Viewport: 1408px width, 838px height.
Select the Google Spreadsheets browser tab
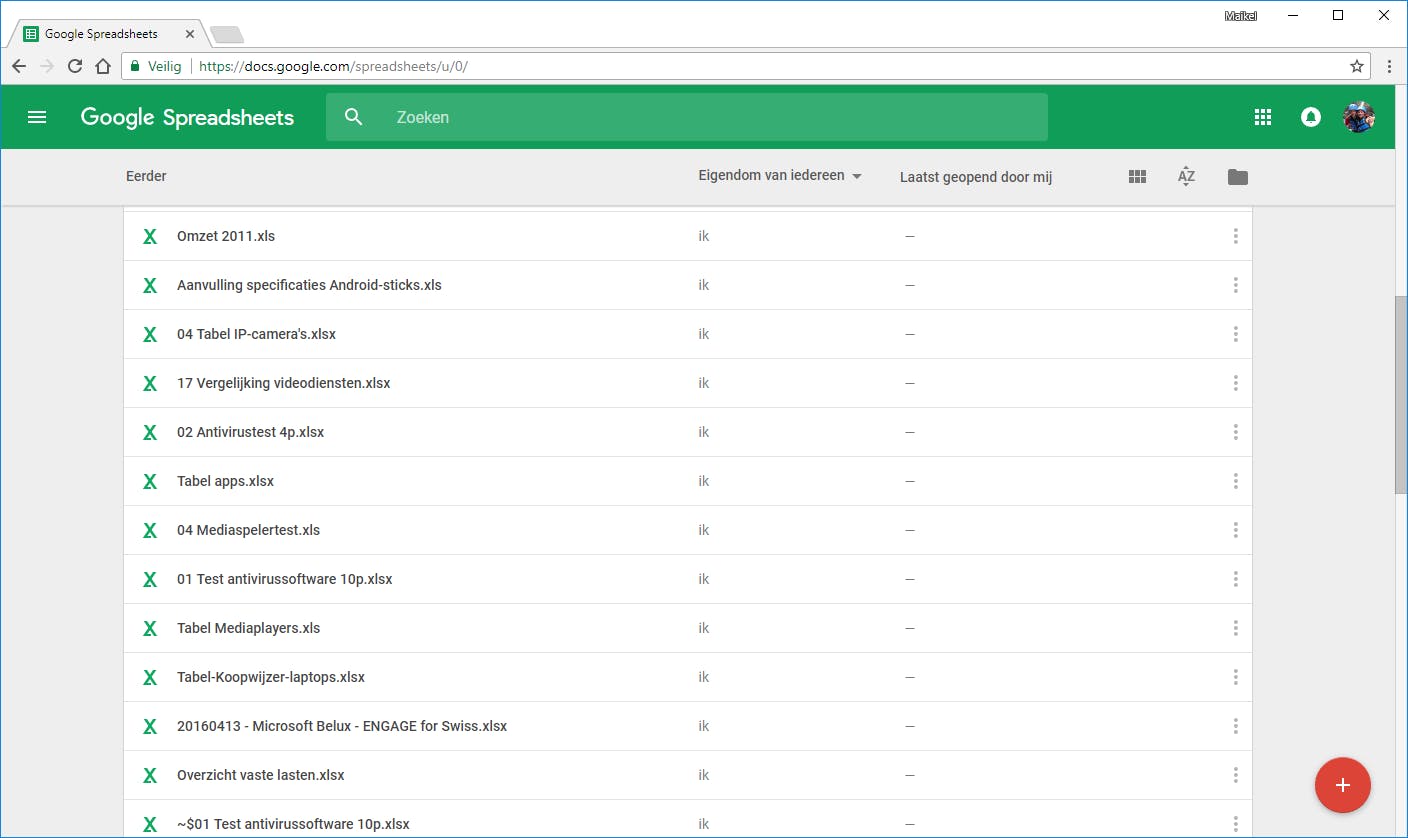click(x=100, y=33)
